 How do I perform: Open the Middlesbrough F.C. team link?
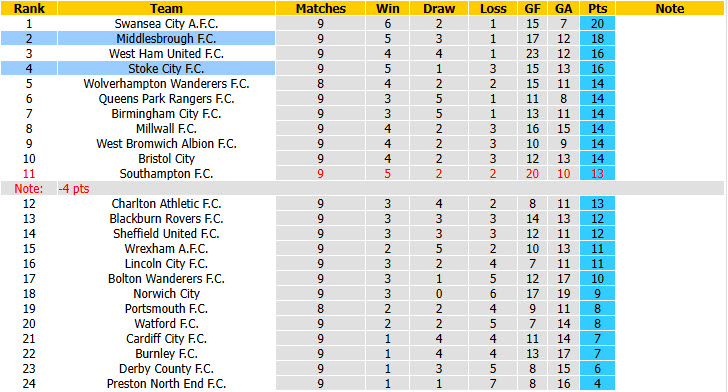(166, 39)
